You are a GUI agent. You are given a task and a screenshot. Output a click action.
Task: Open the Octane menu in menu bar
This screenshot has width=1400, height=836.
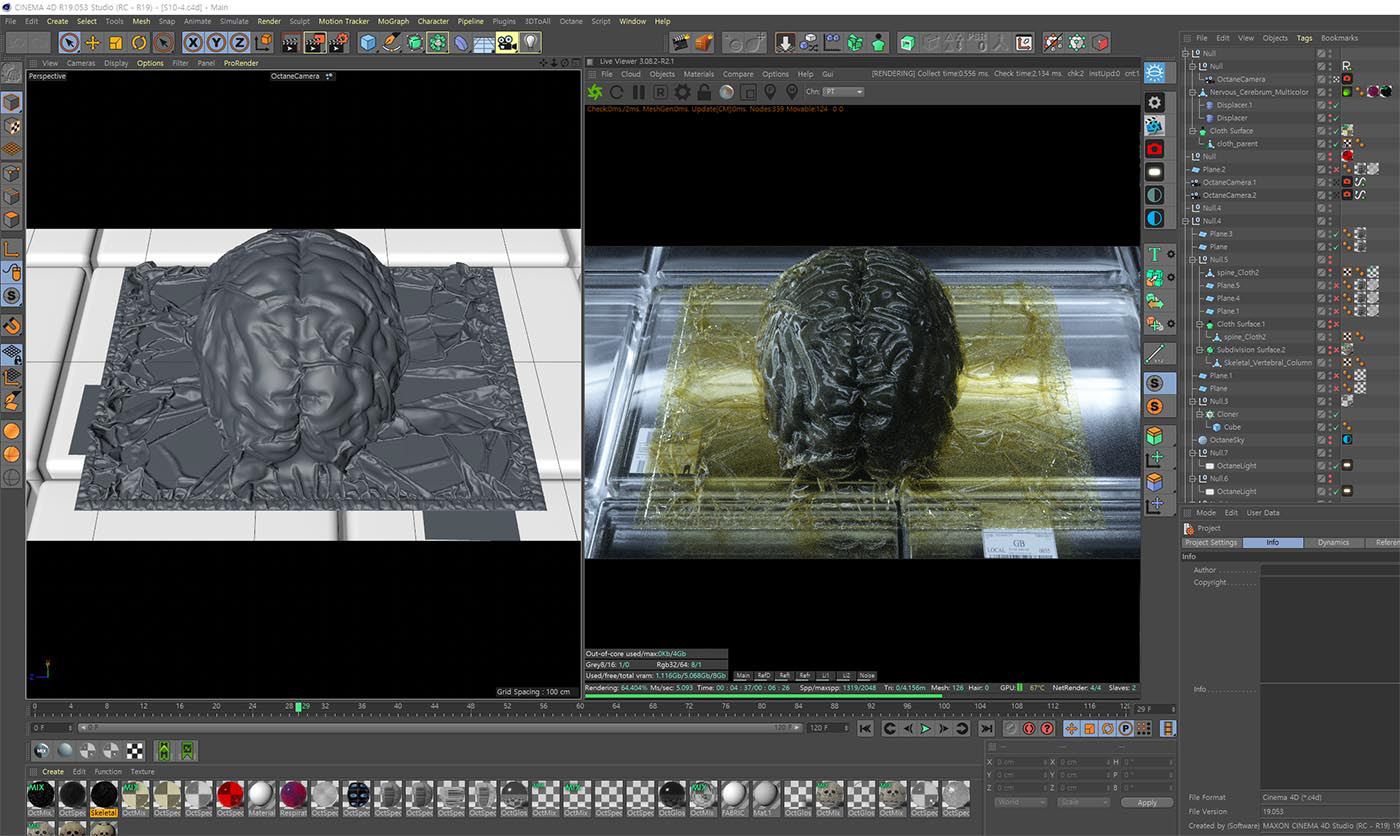571,21
